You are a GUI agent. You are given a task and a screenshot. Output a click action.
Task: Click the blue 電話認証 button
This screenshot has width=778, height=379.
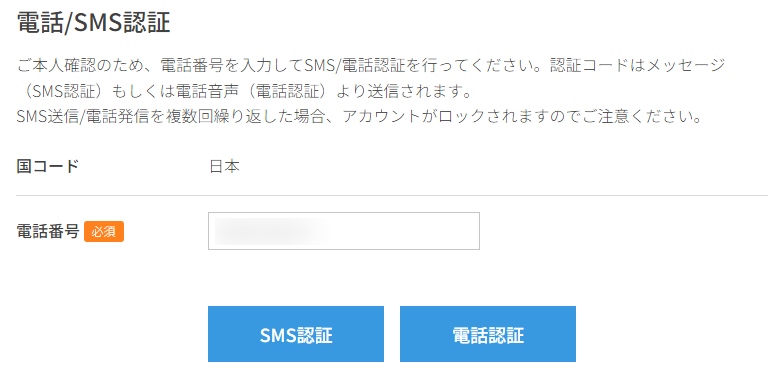coord(488,334)
